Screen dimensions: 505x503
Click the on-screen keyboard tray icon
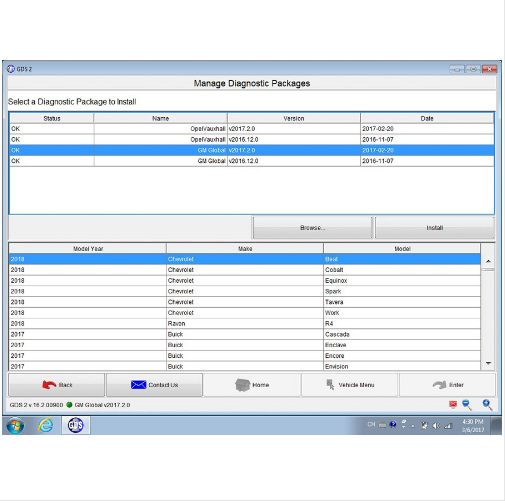382,425
